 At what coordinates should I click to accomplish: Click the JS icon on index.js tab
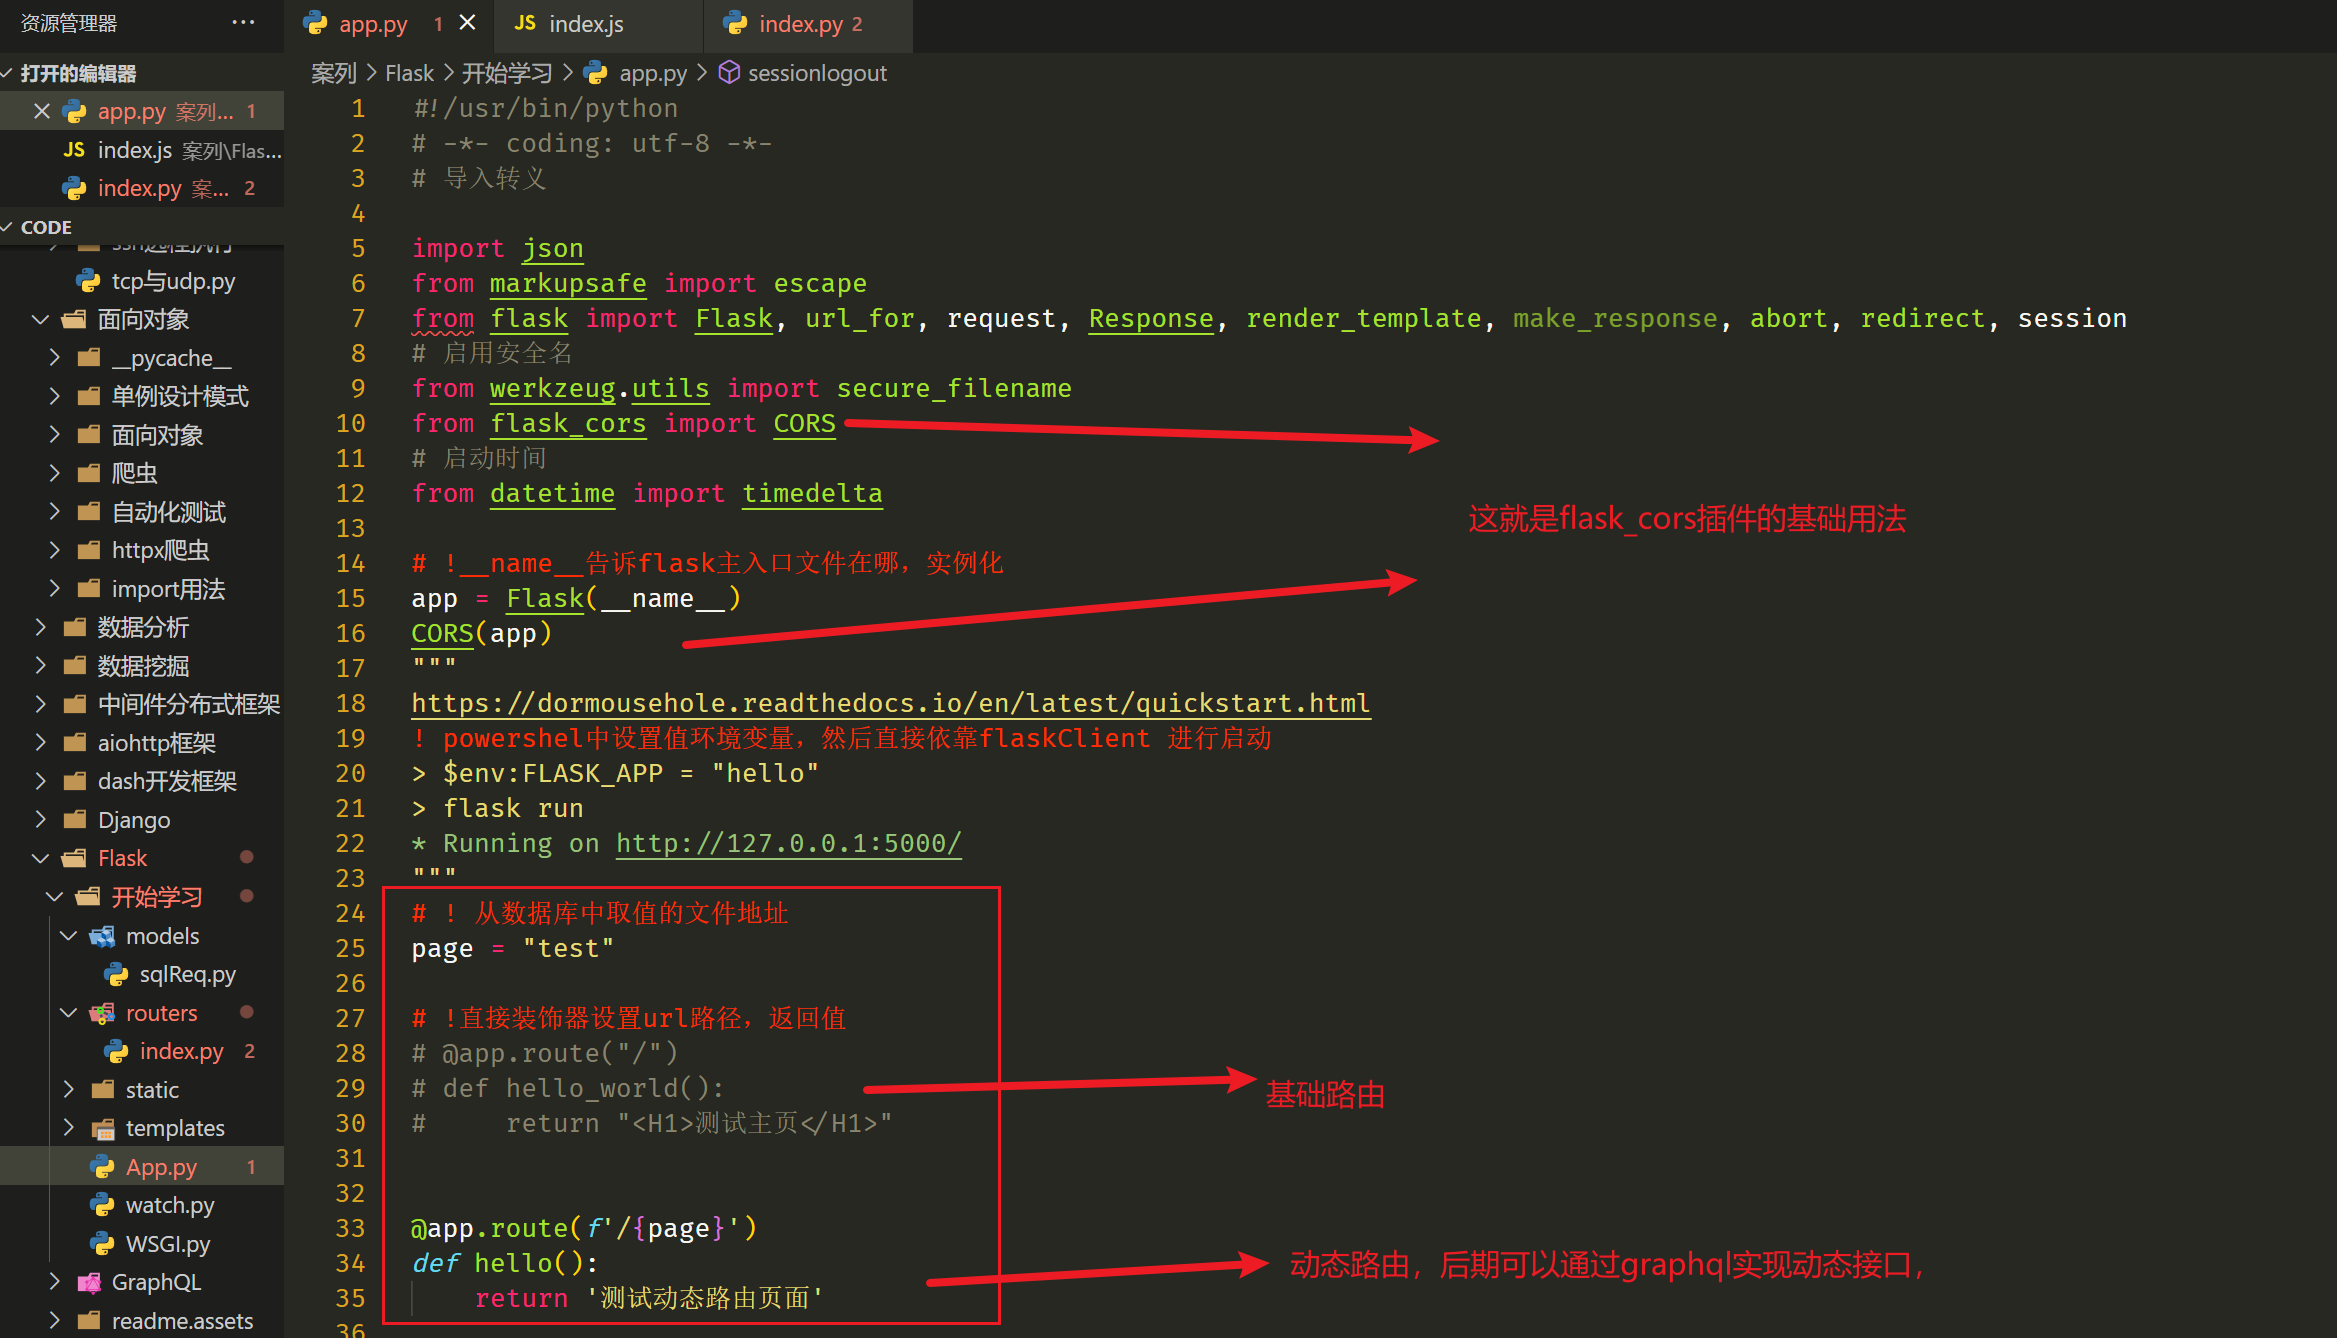(x=525, y=23)
